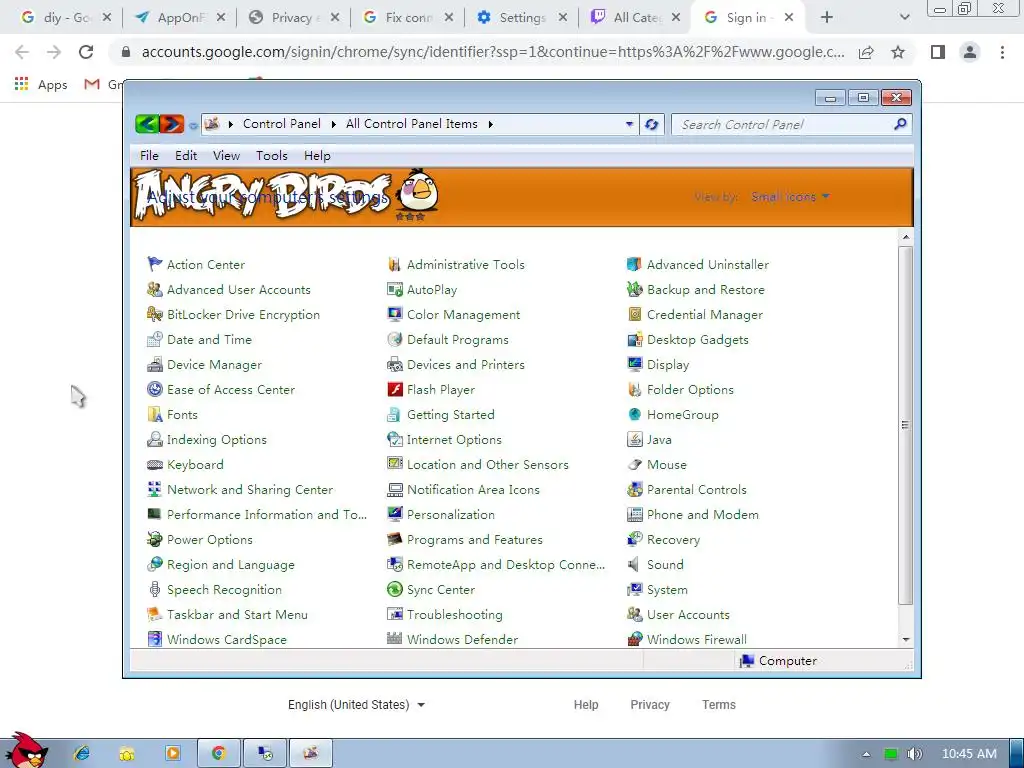This screenshot has height=768, width=1024.
Task: Open the recent pages dropdown arrow
Action: click(x=193, y=125)
